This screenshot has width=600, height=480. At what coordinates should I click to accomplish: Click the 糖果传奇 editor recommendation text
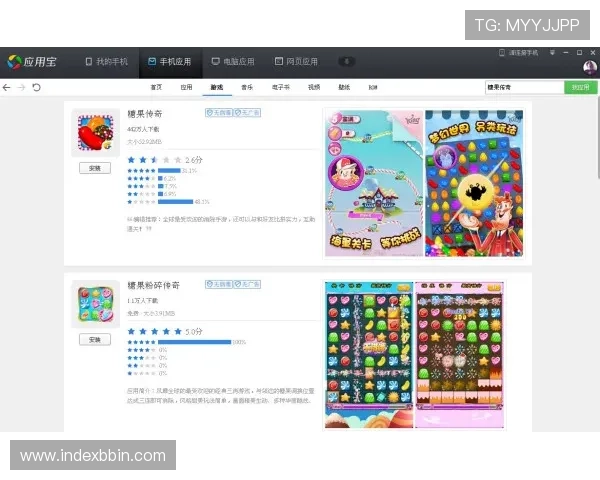221,224
